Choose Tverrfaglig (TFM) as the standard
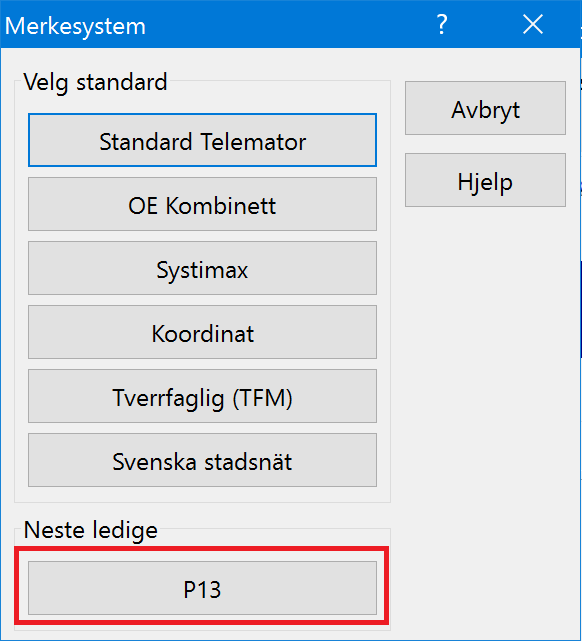Image resolution: width=582 pixels, height=641 pixels. point(202,396)
